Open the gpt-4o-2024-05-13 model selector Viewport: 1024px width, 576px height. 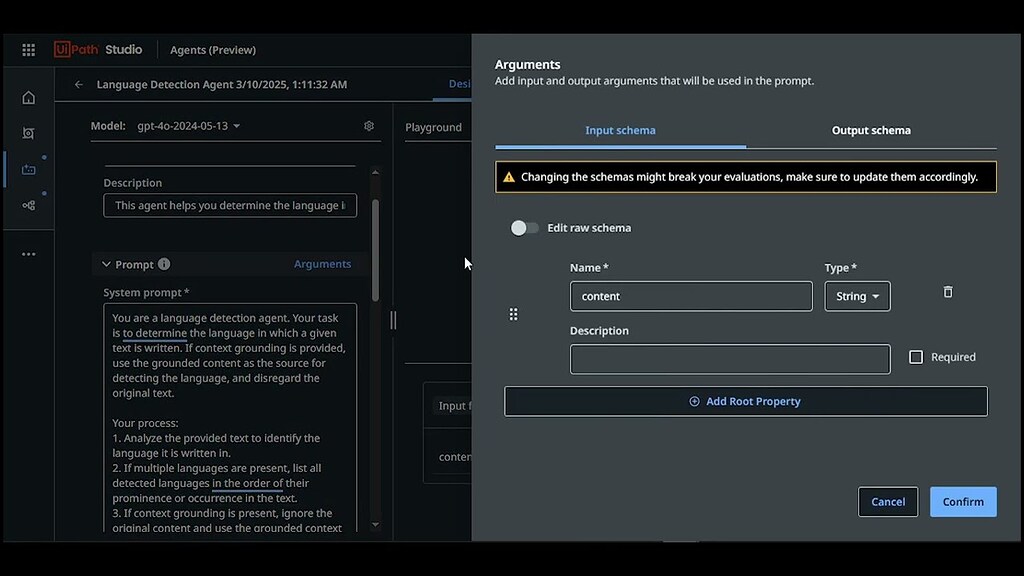coord(186,125)
